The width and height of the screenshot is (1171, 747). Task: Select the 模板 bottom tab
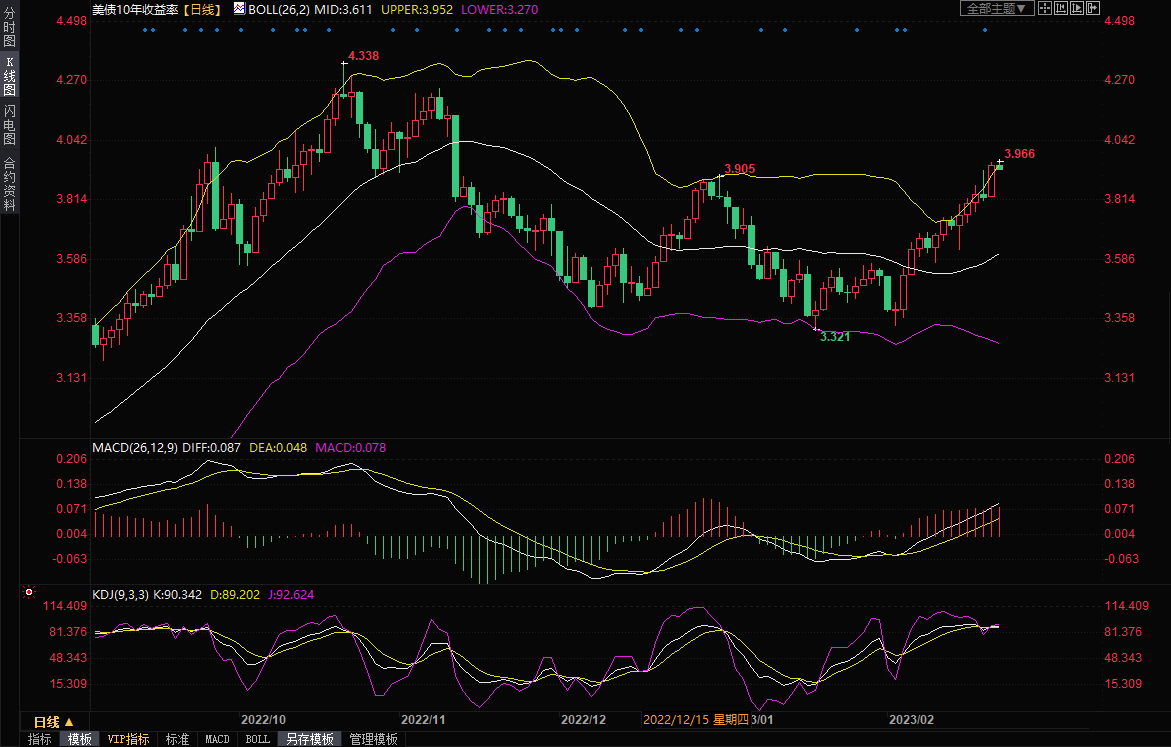[x=79, y=739]
